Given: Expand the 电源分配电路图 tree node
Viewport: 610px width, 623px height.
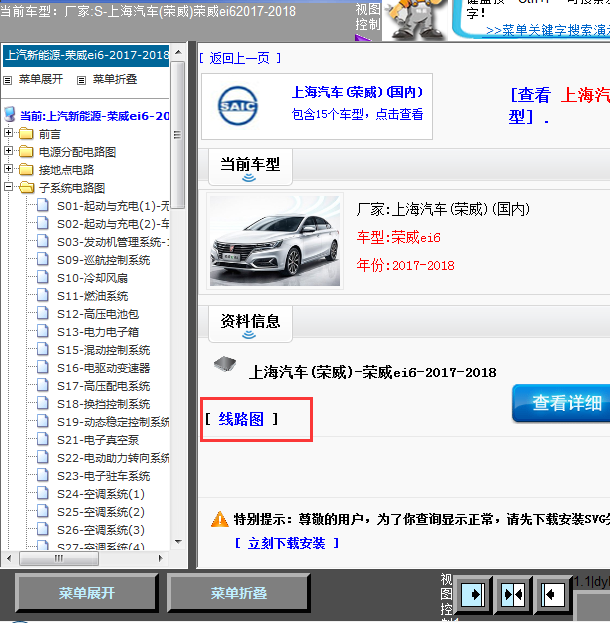Looking at the screenshot, I should tap(8, 151).
